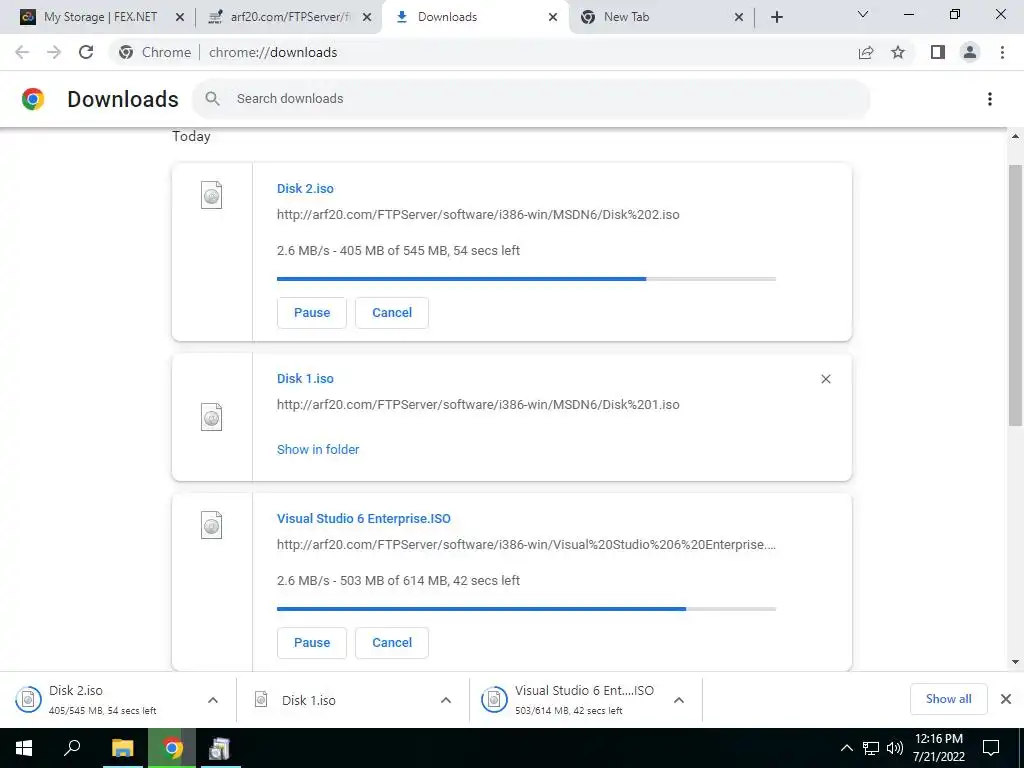Close the My Storage FEX.NET tab
The image size is (1024, 768).
(180, 17)
